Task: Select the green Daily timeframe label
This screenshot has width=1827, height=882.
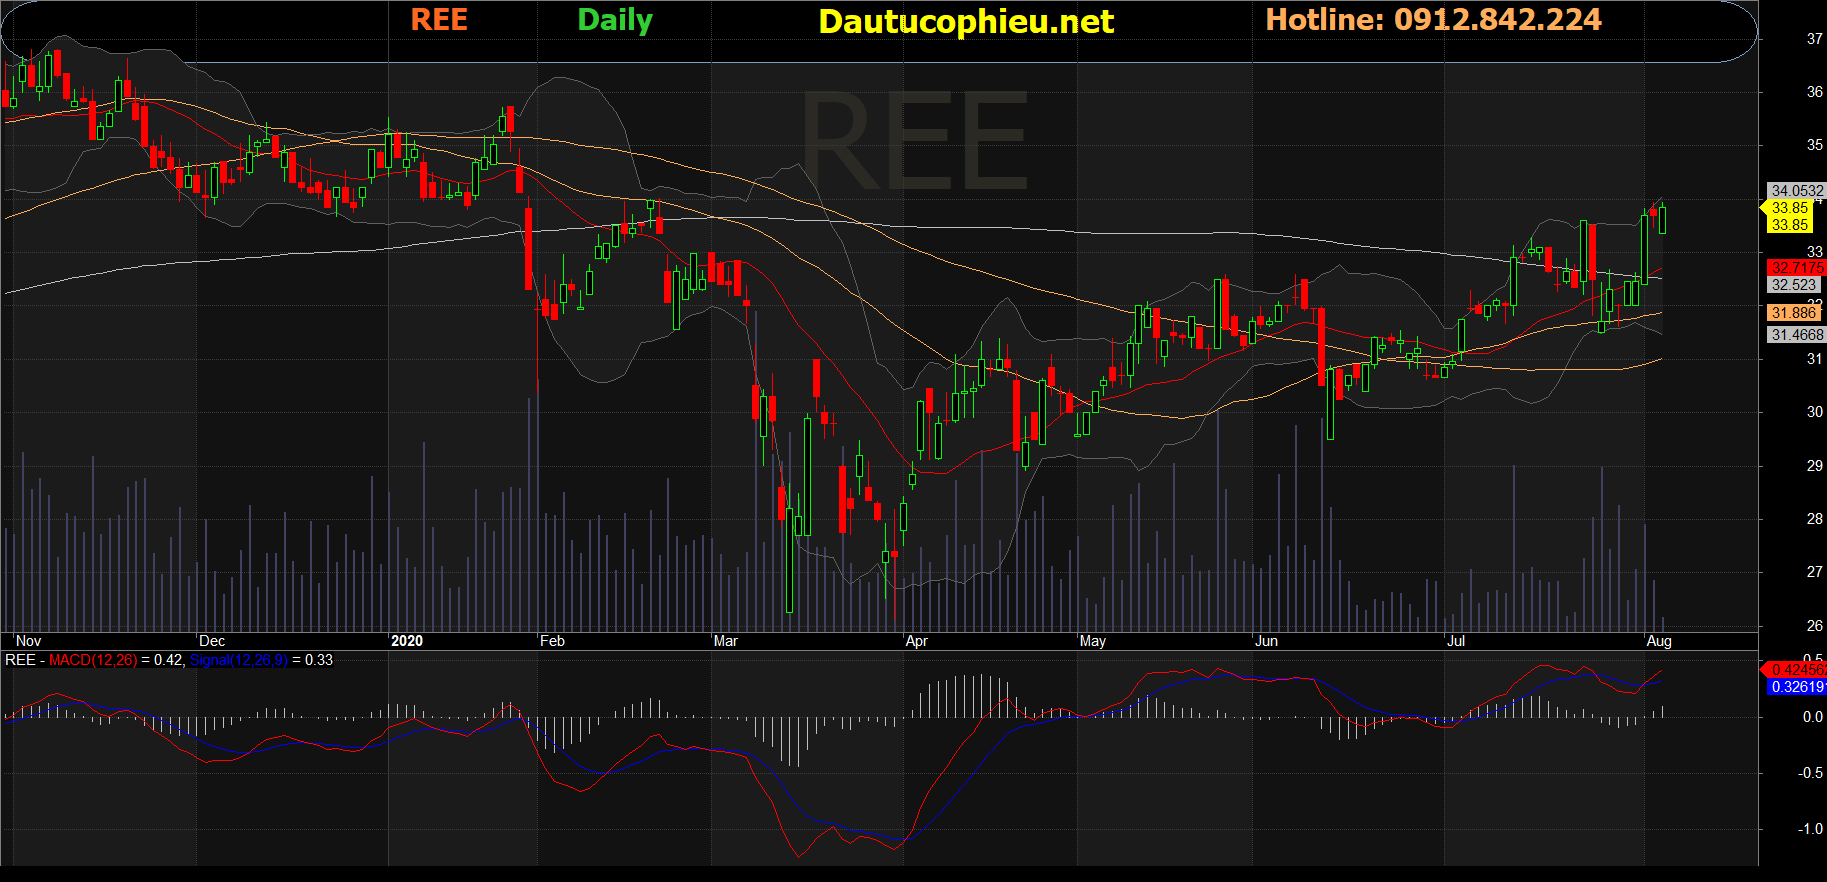Action: tap(615, 21)
